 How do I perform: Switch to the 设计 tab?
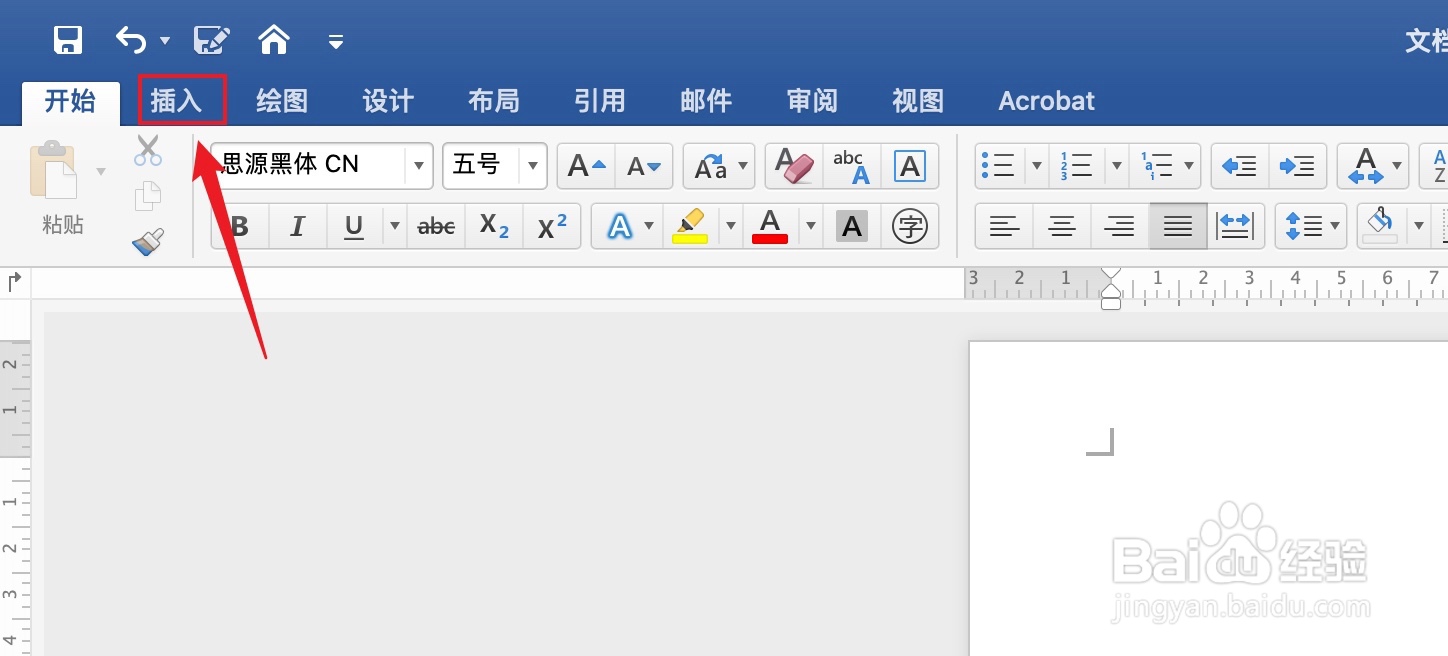tap(388, 101)
